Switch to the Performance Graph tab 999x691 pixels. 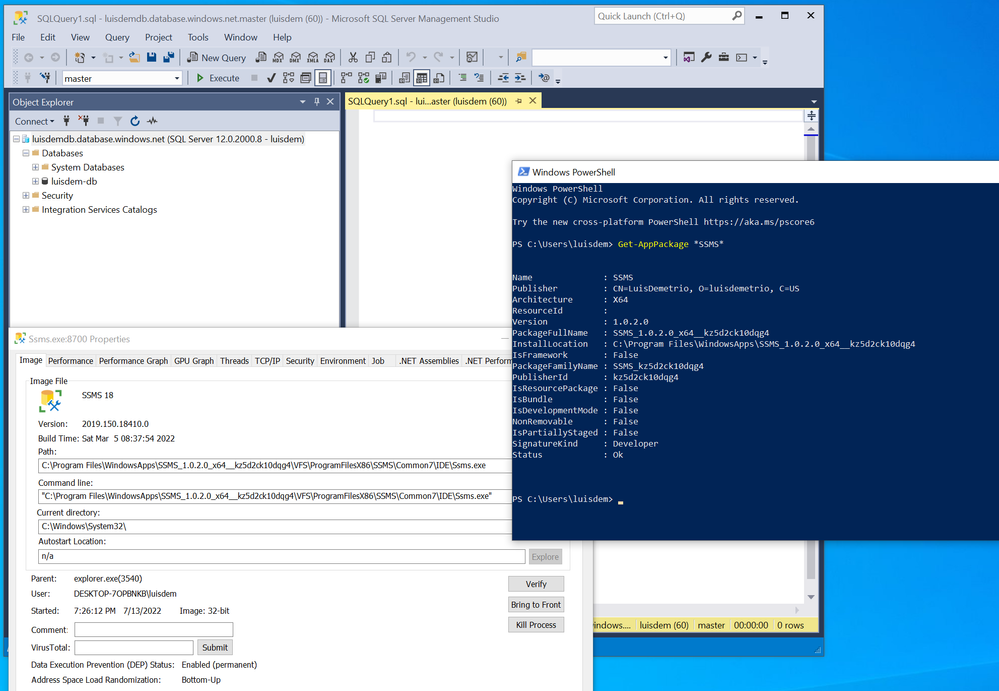pos(133,361)
